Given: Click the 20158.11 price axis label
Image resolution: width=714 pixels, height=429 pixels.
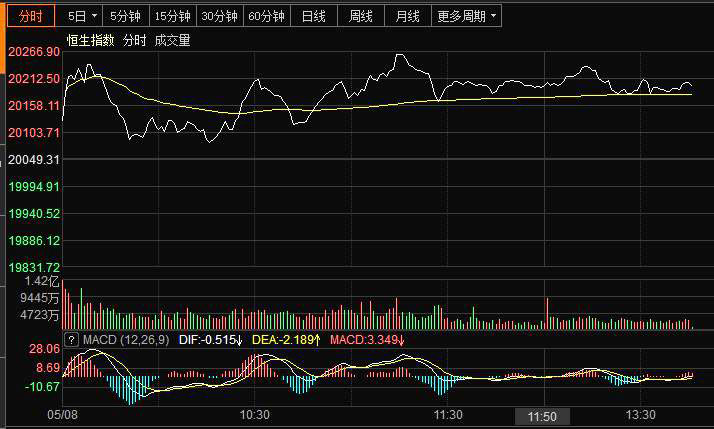Looking at the screenshot, I should coord(34,106).
